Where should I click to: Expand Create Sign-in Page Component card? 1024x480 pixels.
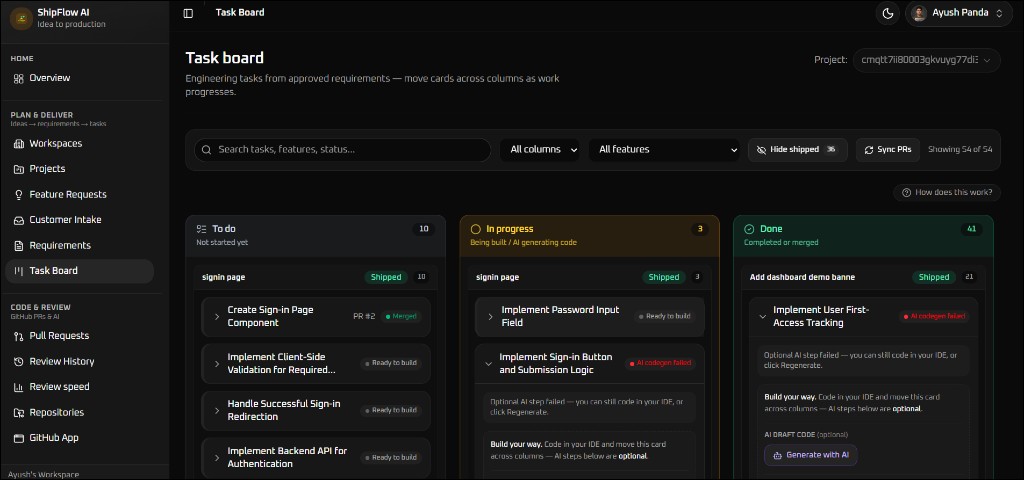[x=217, y=317]
